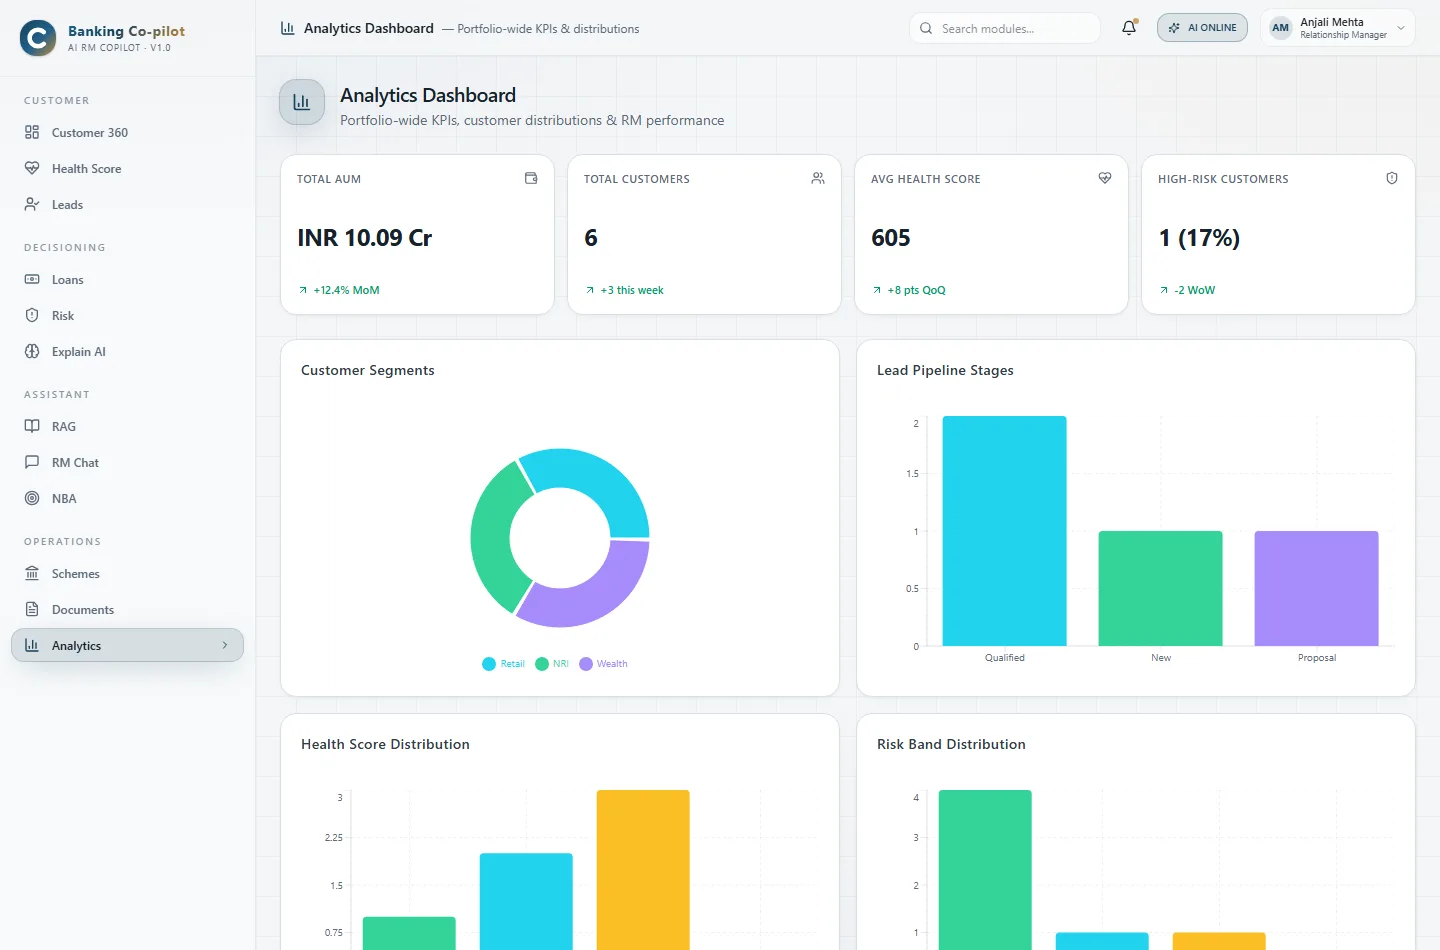Toggle Wealth legend in Customer Segments
Screen dimensions: 1440x950
pos(603,664)
